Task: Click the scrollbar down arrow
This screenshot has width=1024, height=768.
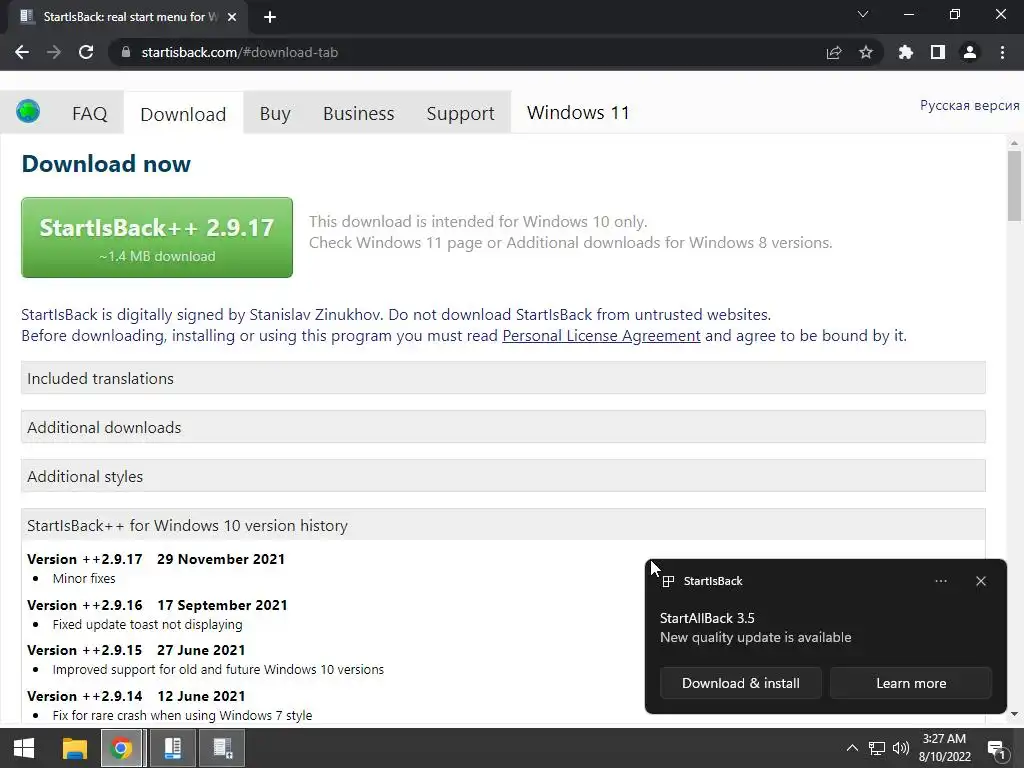Action: point(1014,714)
